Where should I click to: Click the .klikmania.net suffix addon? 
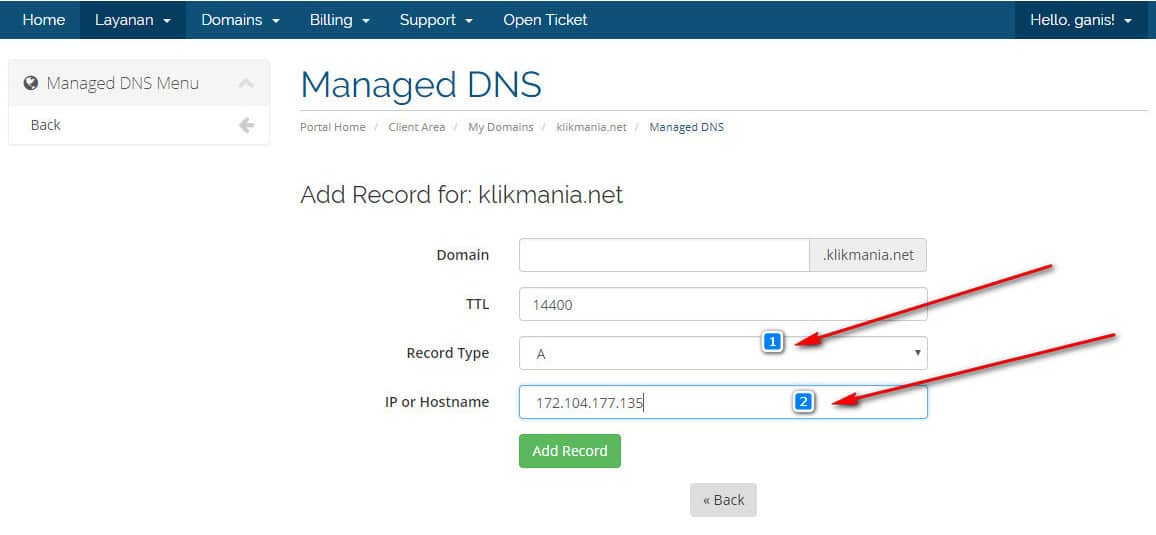pyautogui.click(x=868, y=255)
